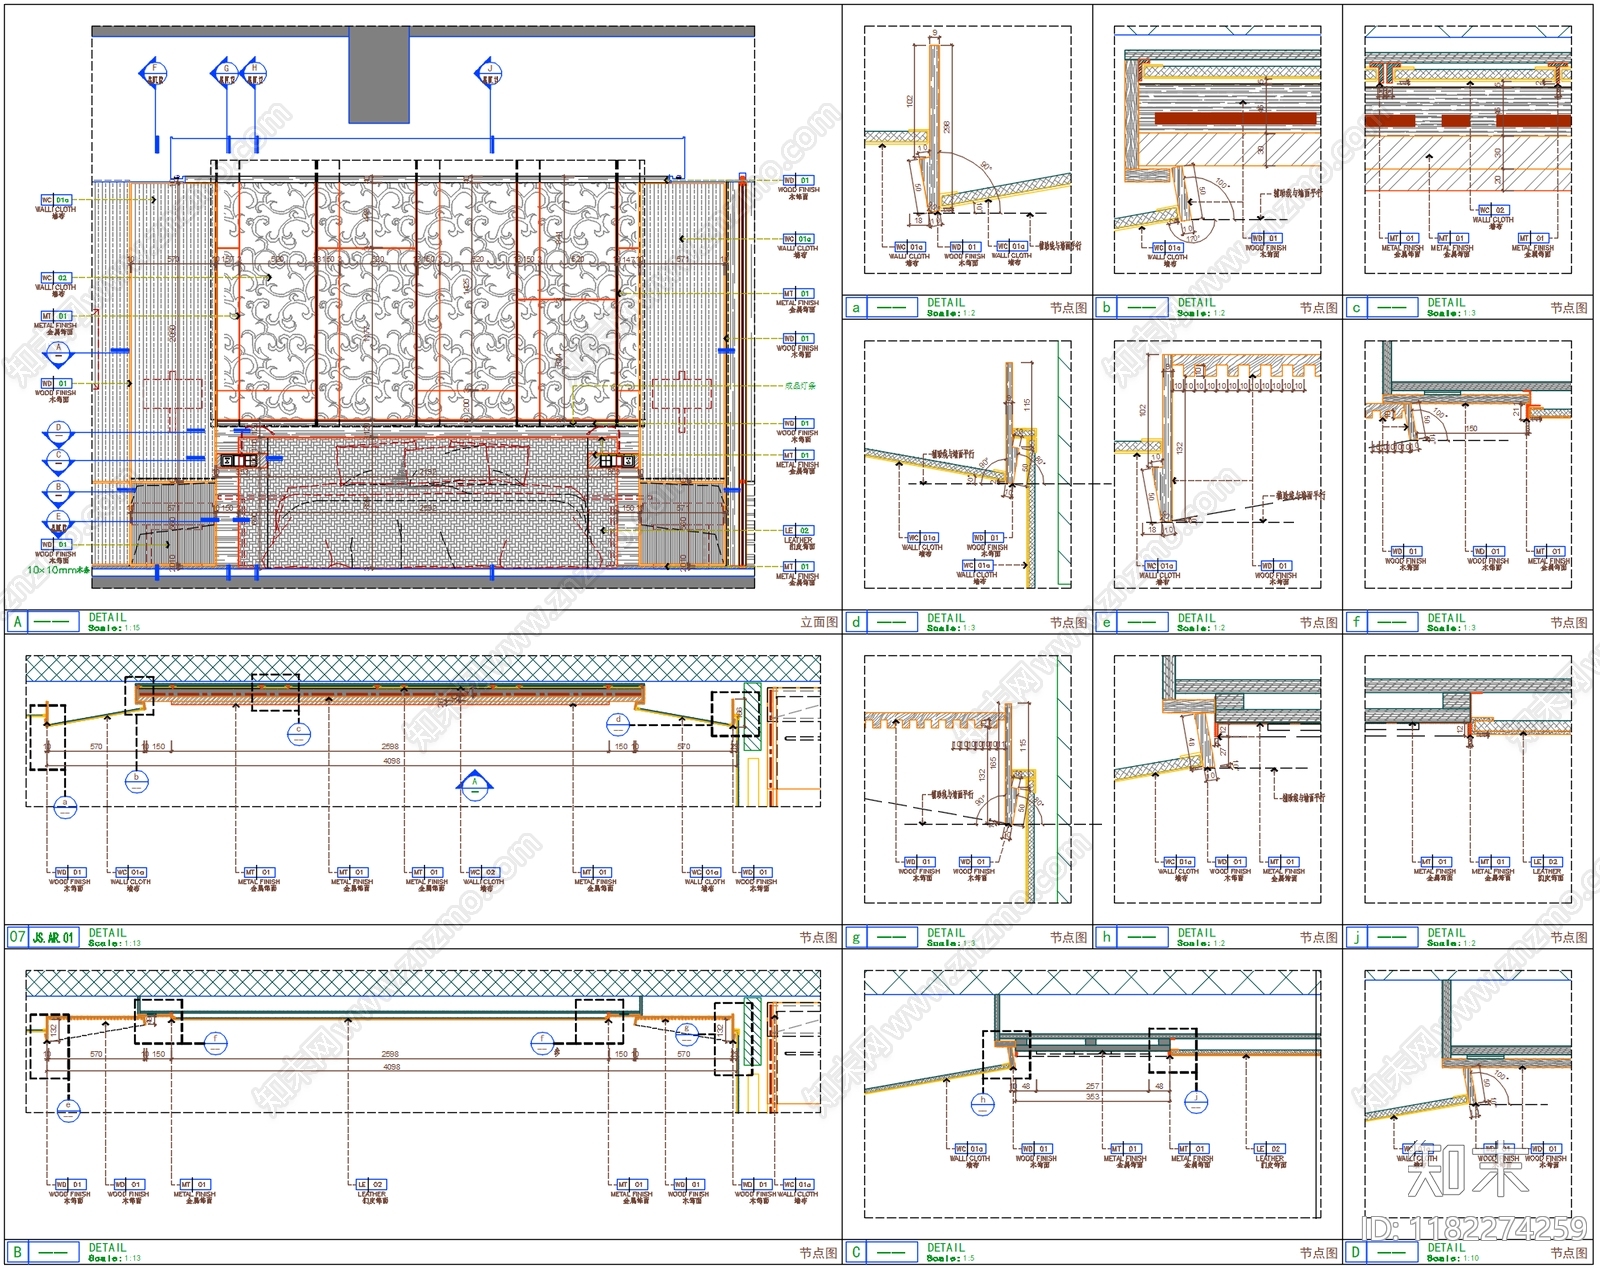Click section marker G above the elevation
The image size is (1600, 1268).
[225, 73]
